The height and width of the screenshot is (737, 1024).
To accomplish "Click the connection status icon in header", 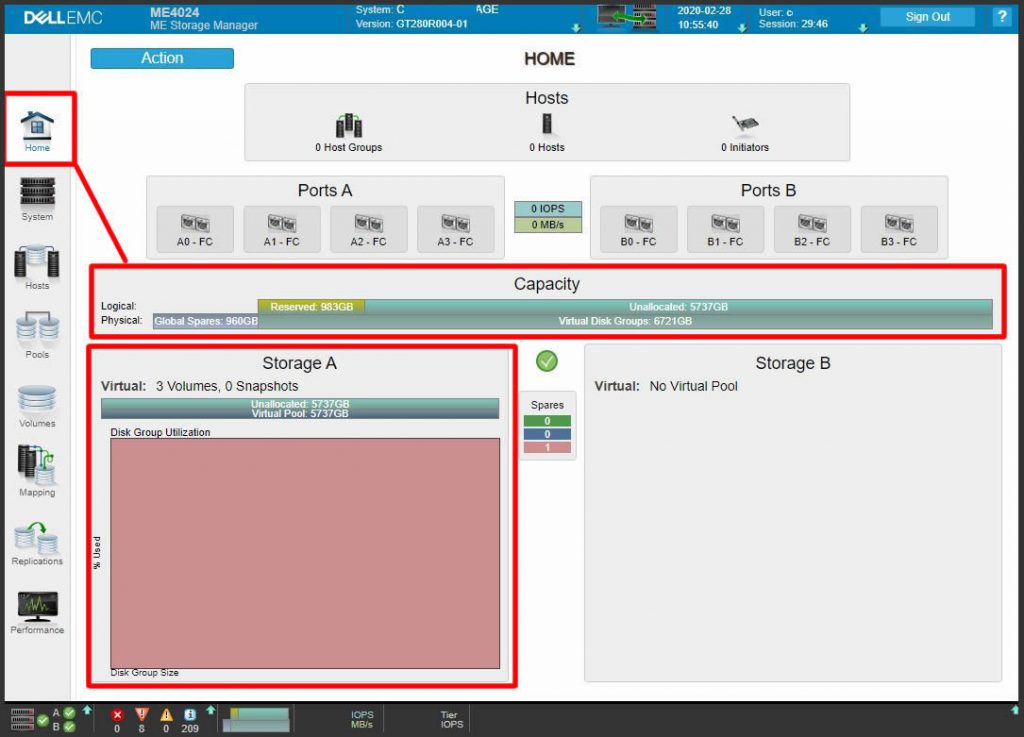I will tap(626, 16).
